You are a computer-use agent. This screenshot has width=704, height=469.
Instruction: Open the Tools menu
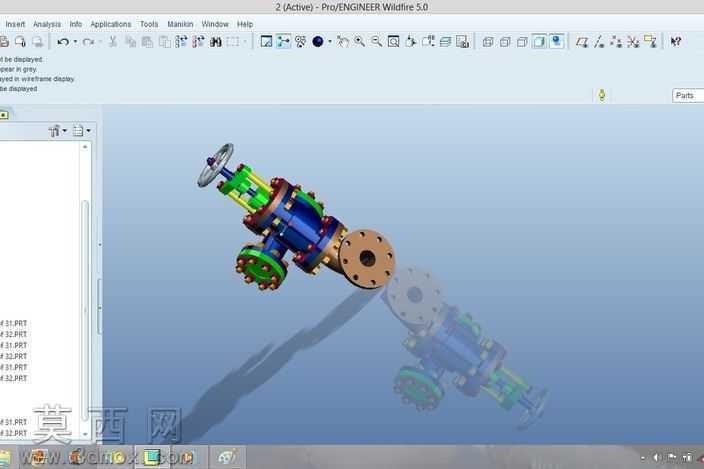[x=149, y=24]
